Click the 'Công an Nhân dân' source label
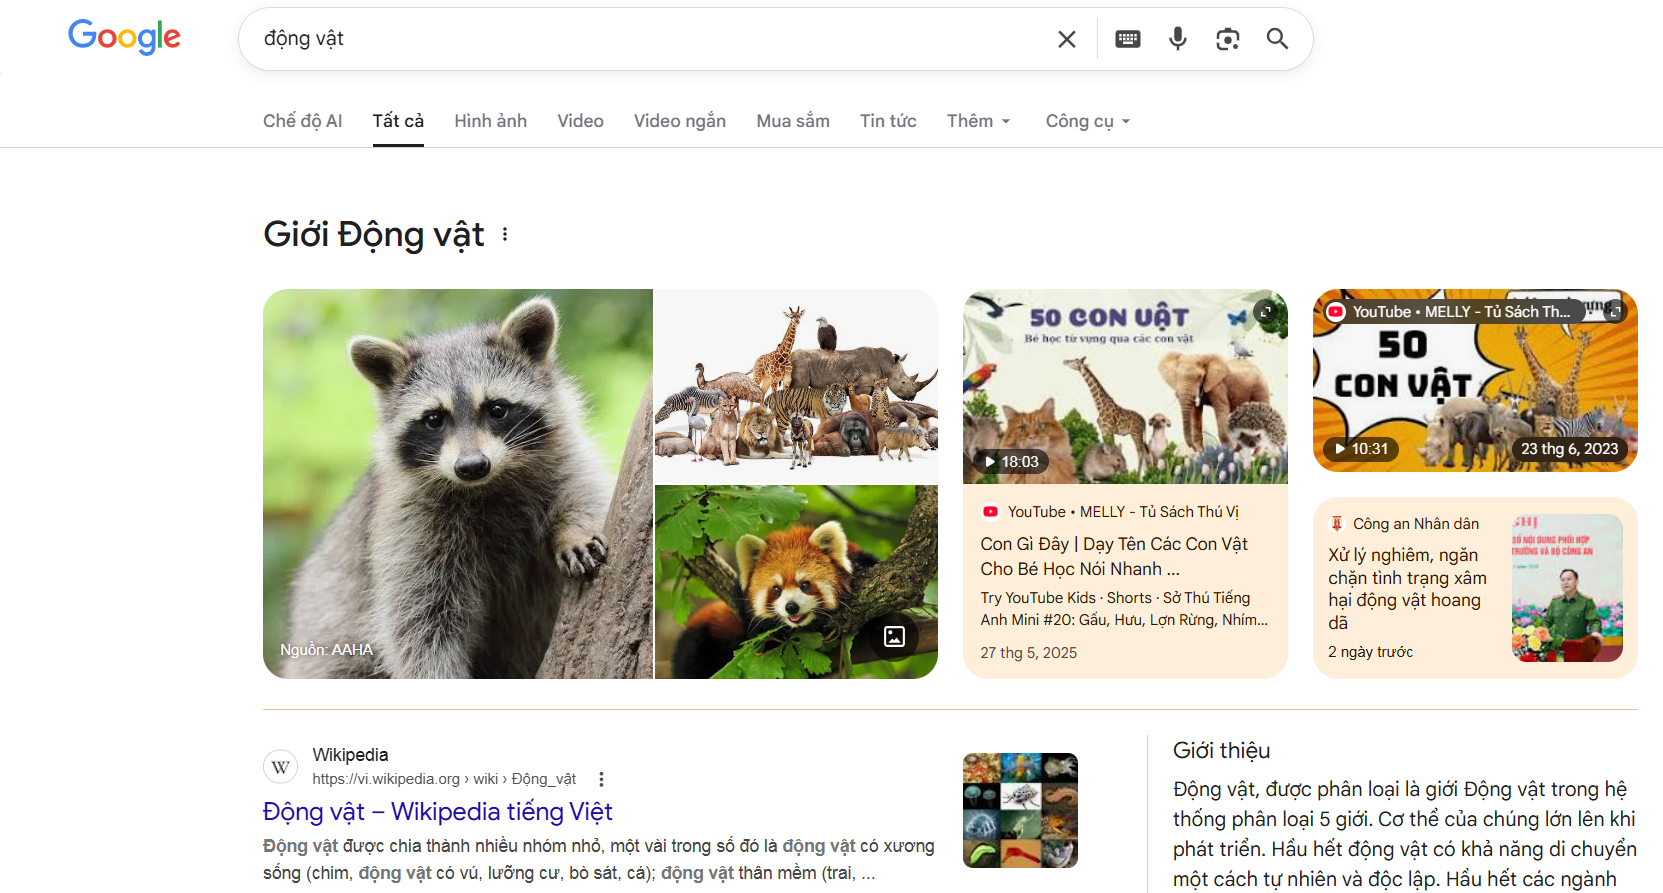The width and height of the screenshot is (1663, 893). point(1416,524)
